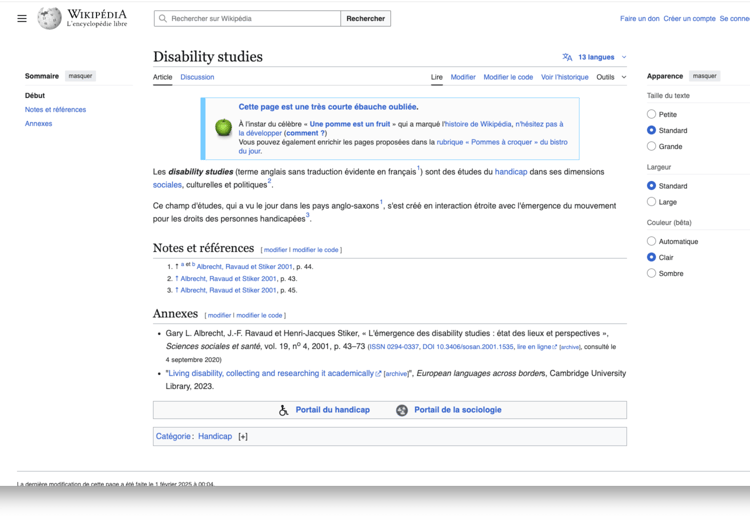Click in the Wikipédia search field

[252, 18]
